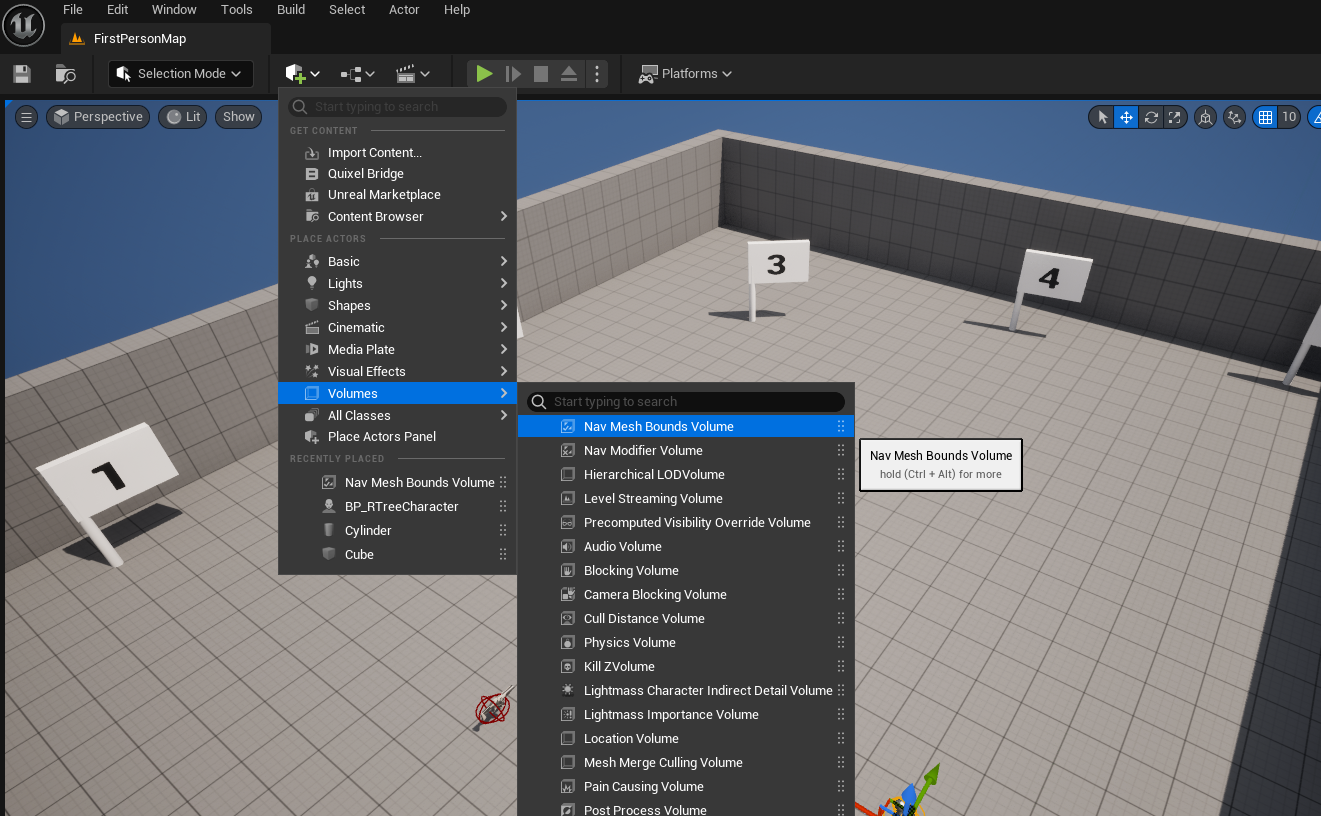Open Unreal Marketplace

[397, 195]
